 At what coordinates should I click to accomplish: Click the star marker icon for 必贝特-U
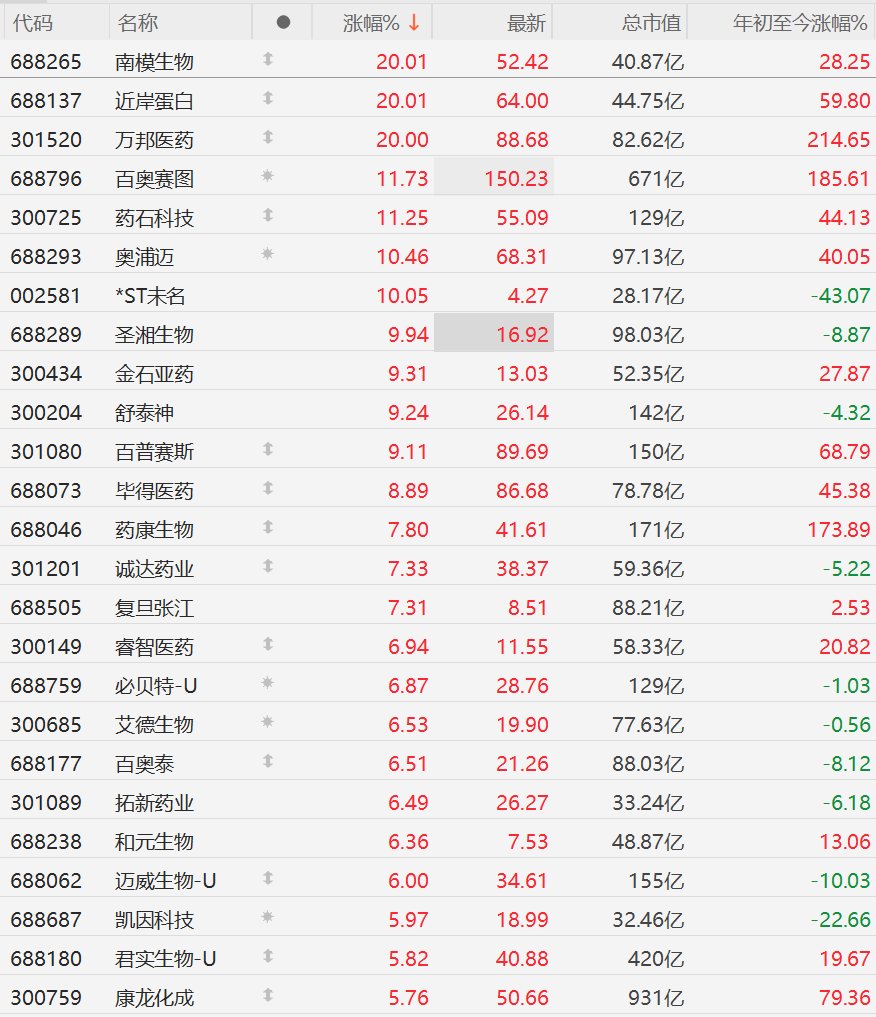(x=267, y=683)
